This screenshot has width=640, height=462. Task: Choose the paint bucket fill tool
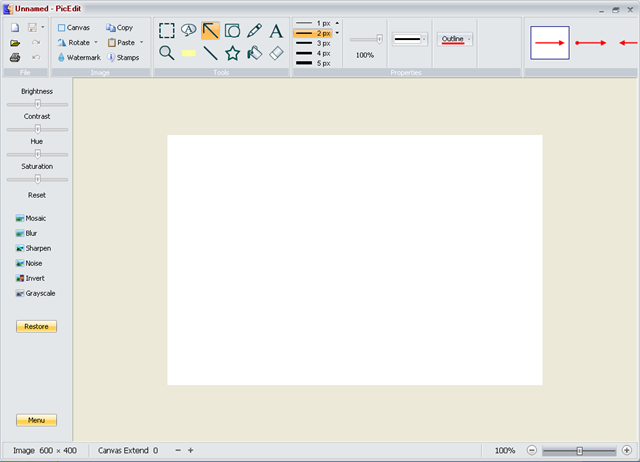pyautogui.click(x=255, y=53)
